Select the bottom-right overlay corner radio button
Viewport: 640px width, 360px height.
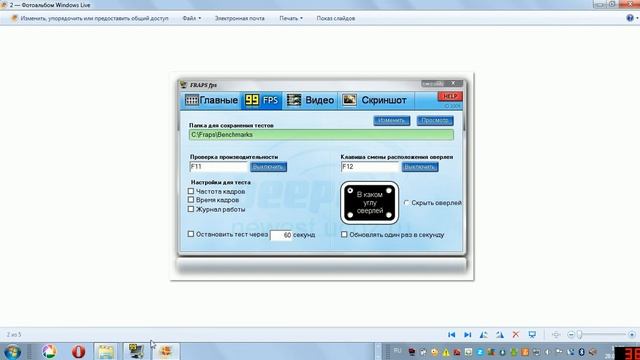(x=389, y=215)
